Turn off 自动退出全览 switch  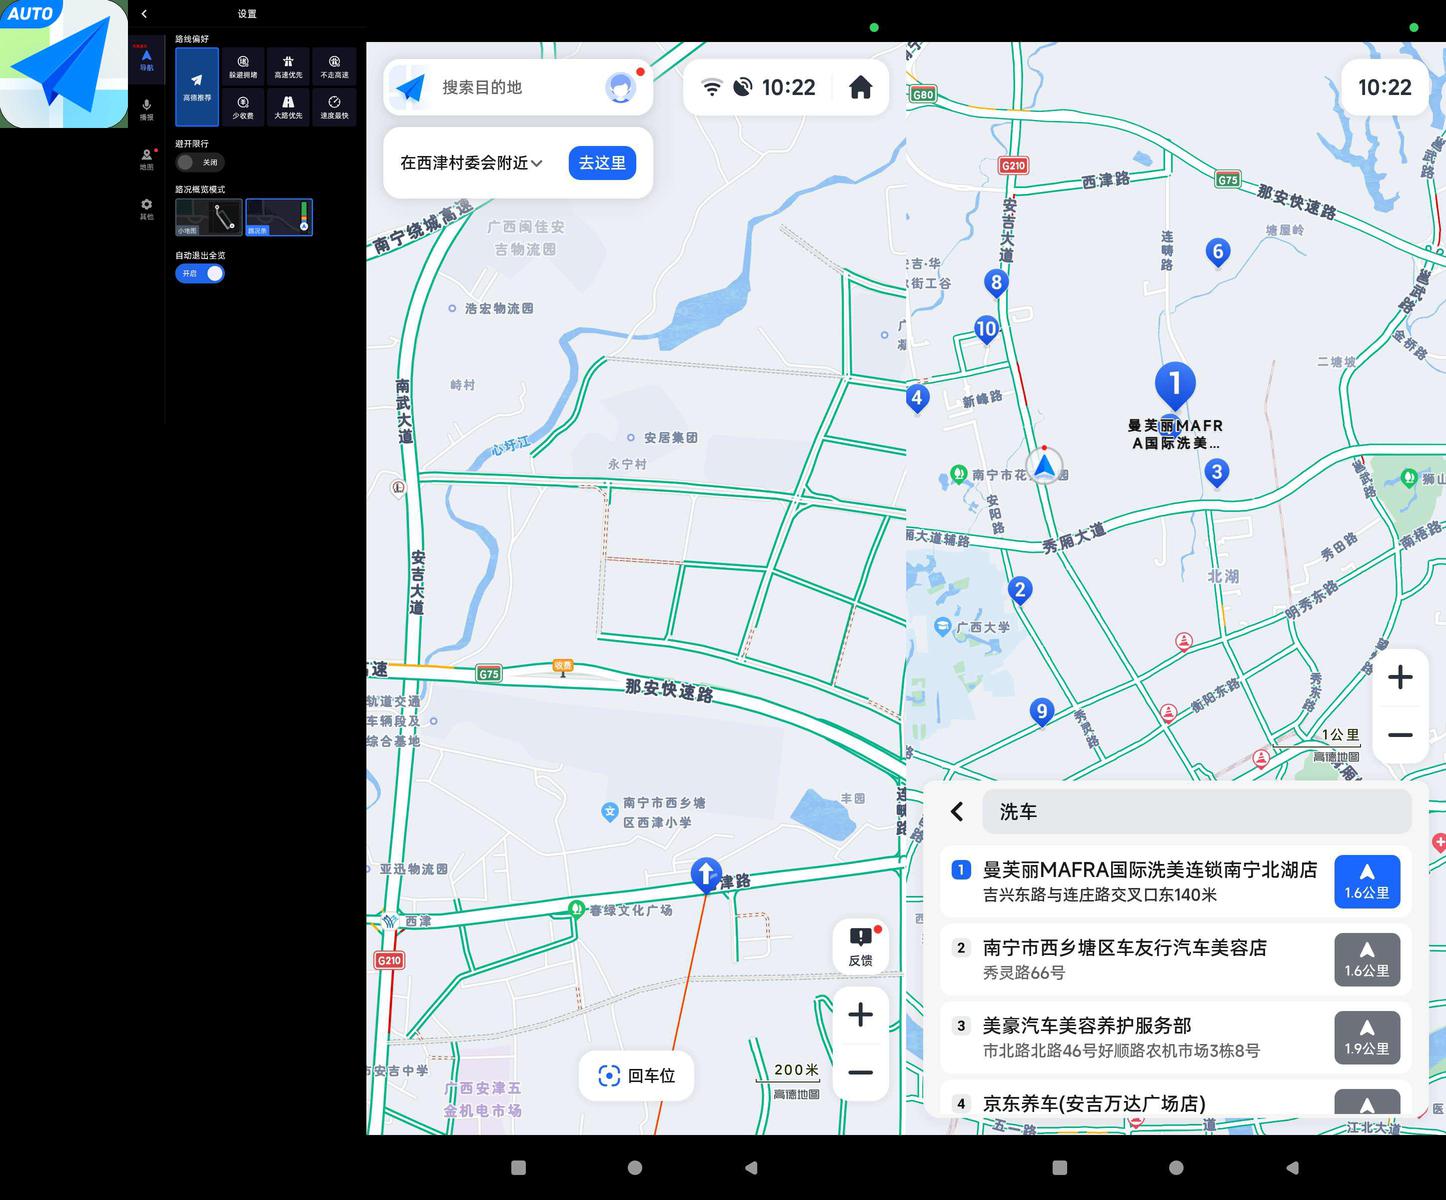tap(200, 273)
